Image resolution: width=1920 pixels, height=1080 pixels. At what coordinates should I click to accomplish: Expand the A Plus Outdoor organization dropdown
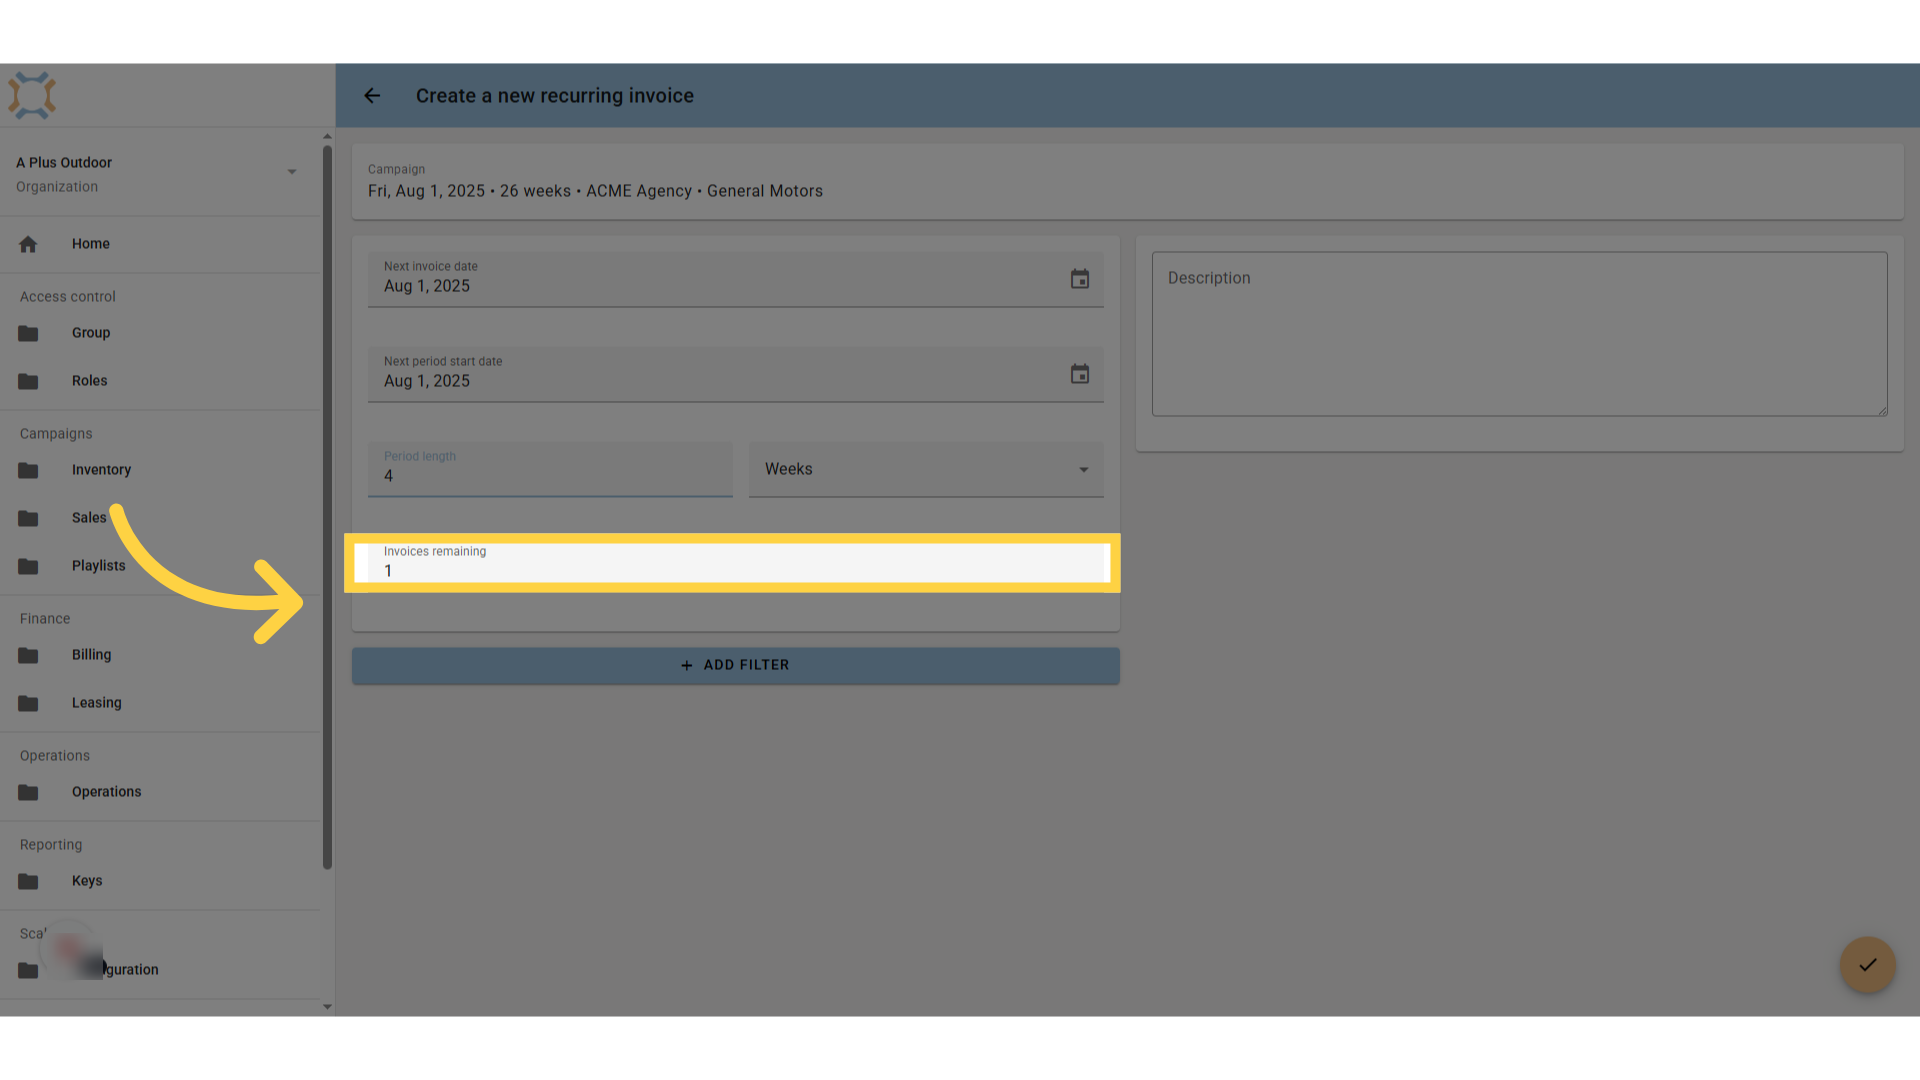tap(292, 172)
